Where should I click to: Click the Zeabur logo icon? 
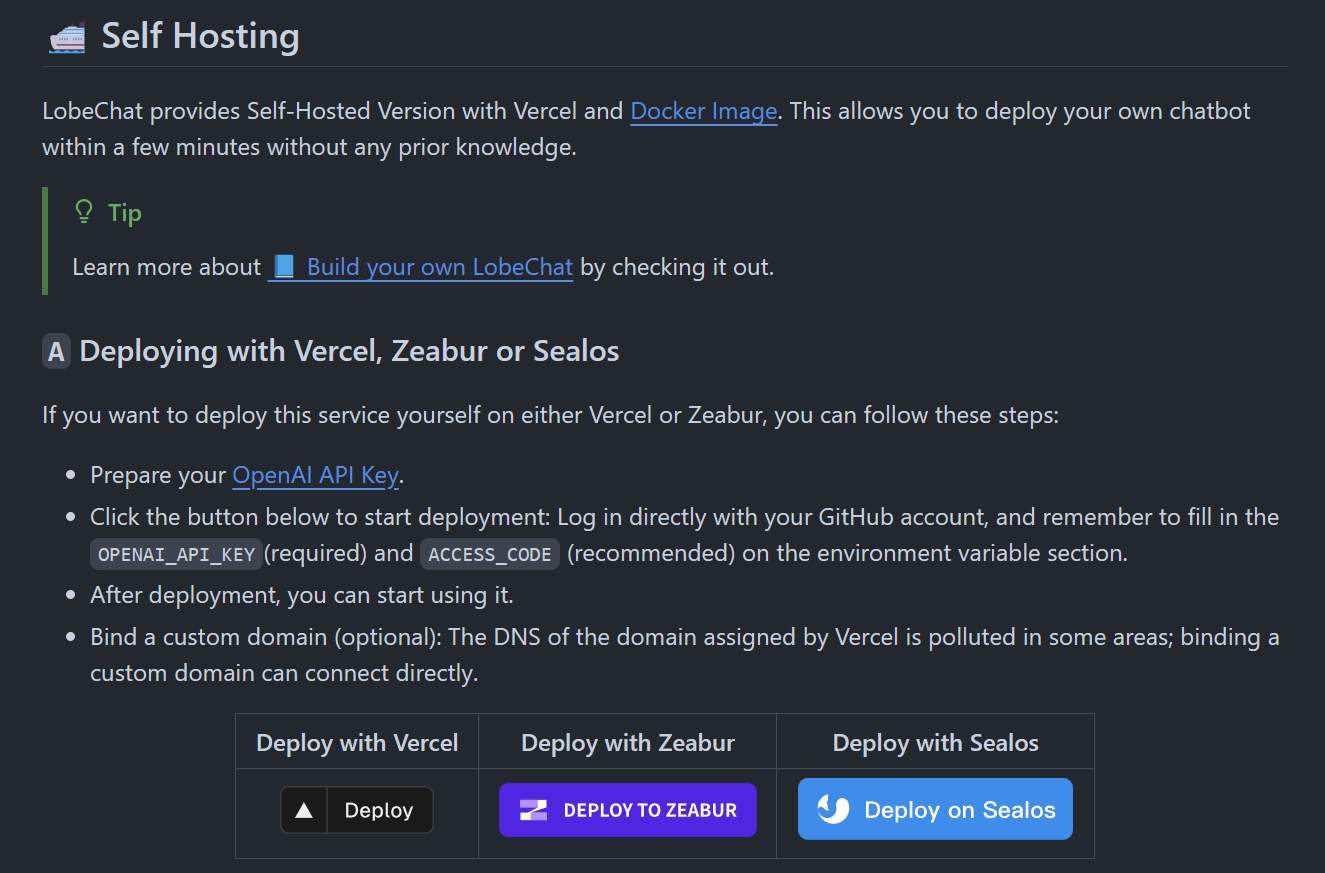(x=533, y=810)
